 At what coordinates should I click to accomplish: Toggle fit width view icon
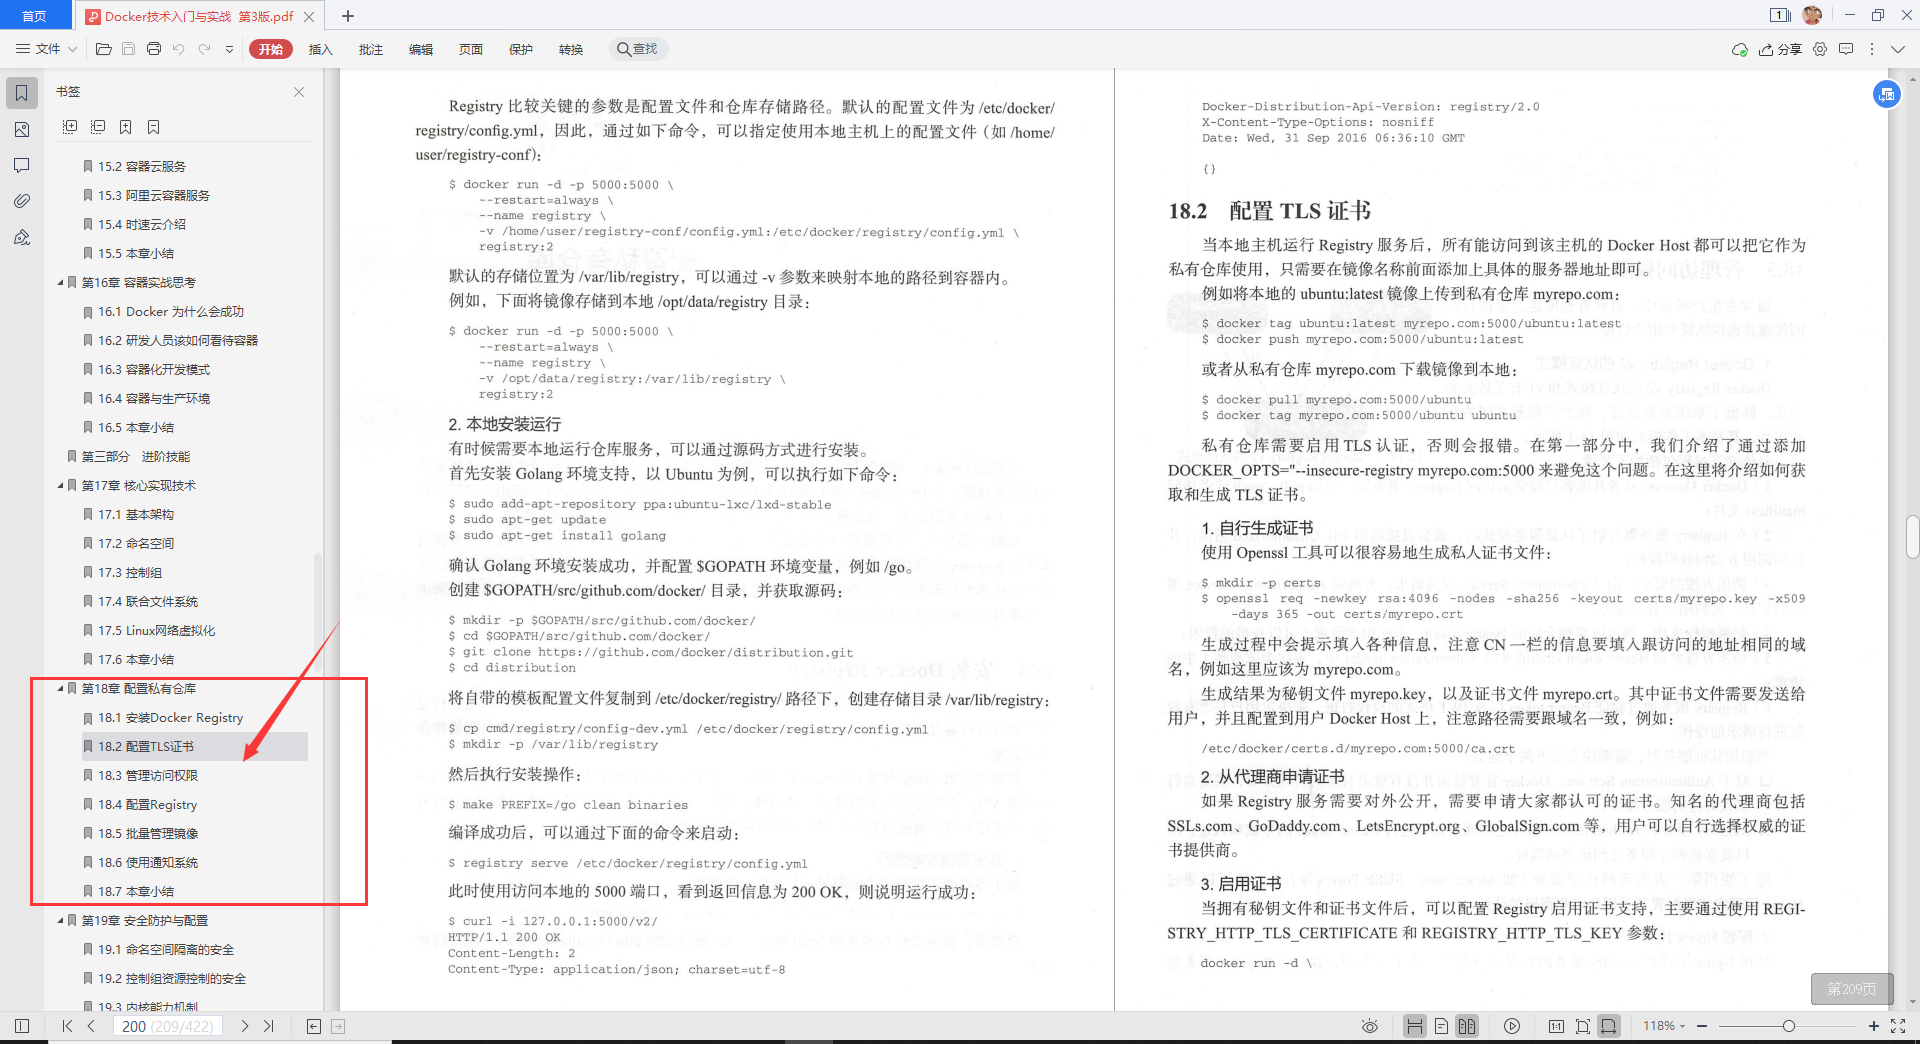(x=1609, y=1026)
